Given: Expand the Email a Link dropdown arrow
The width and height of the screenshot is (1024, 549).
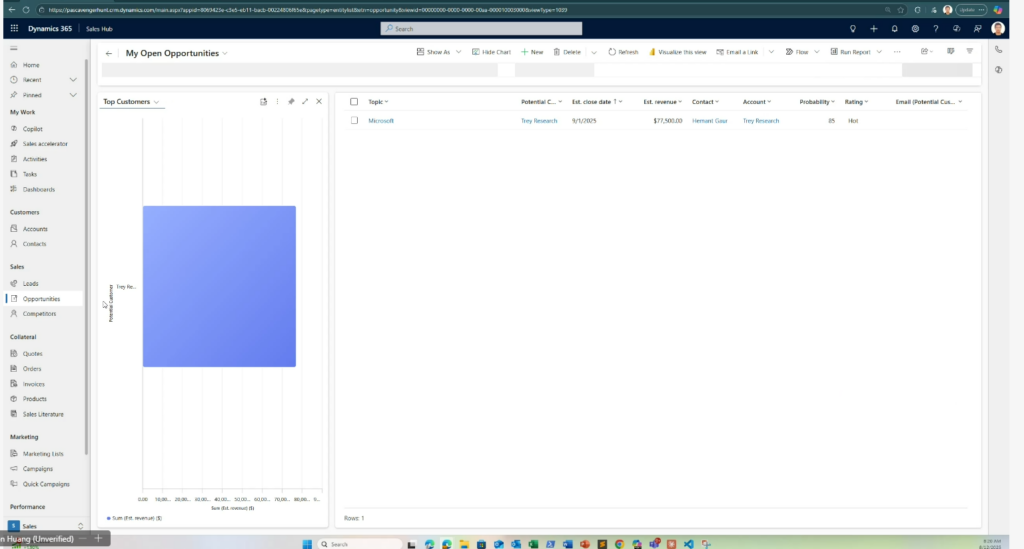Looking at the screenshot, I should click(x=771, y=52).
